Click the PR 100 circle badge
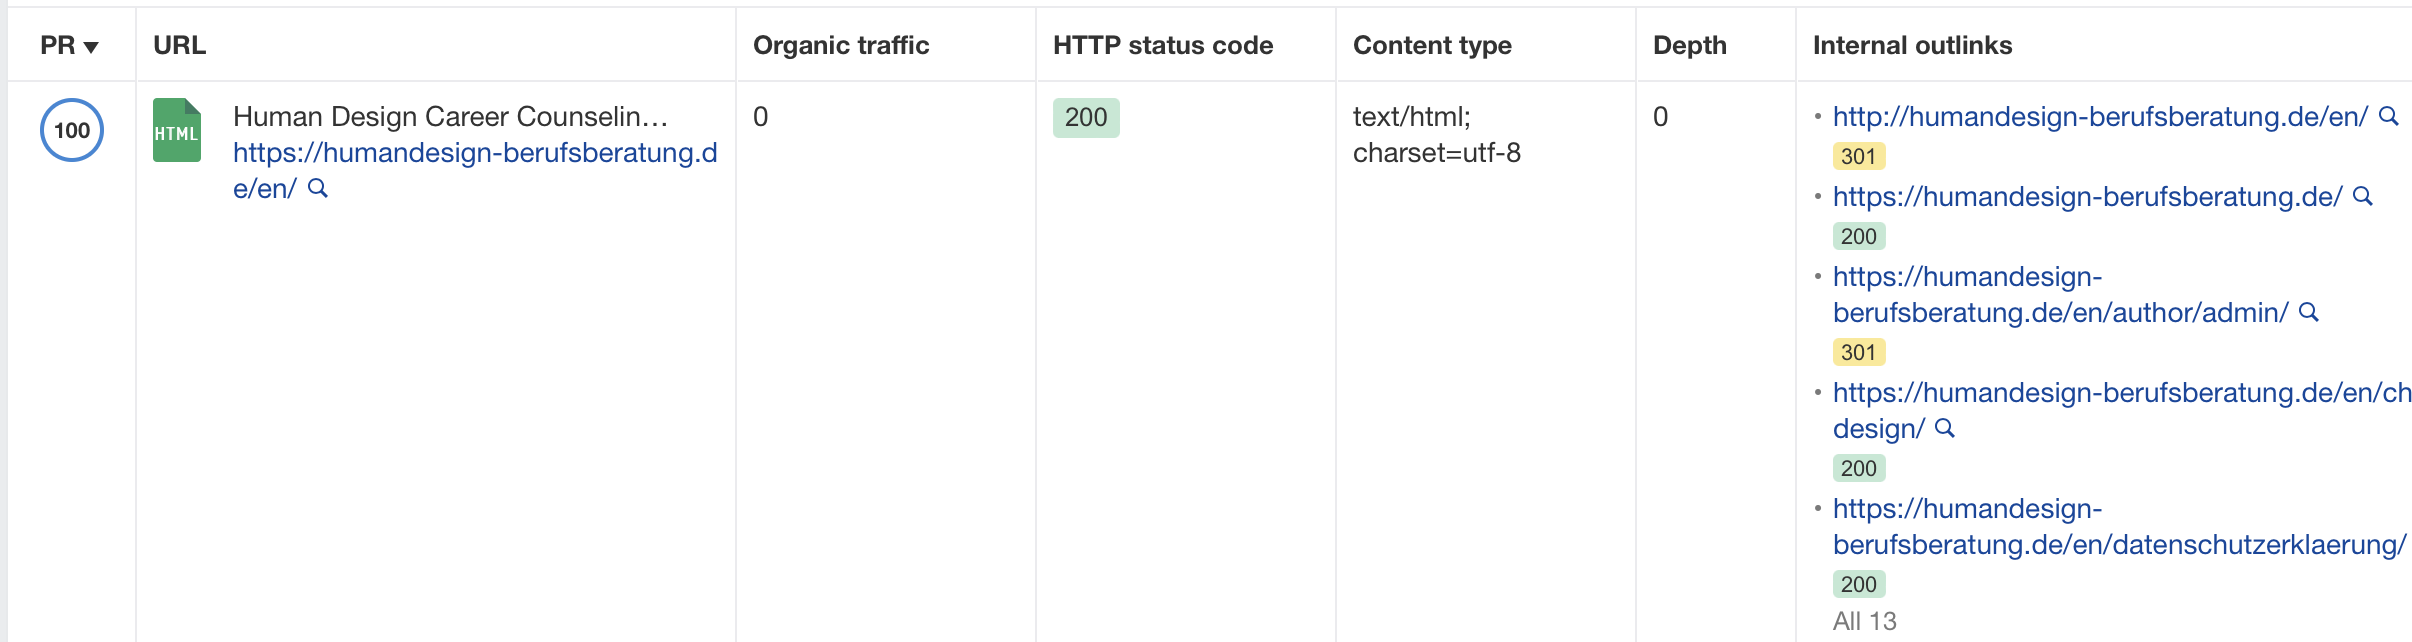This screenshot has width=2412, height=642. (x=72, y=130)
